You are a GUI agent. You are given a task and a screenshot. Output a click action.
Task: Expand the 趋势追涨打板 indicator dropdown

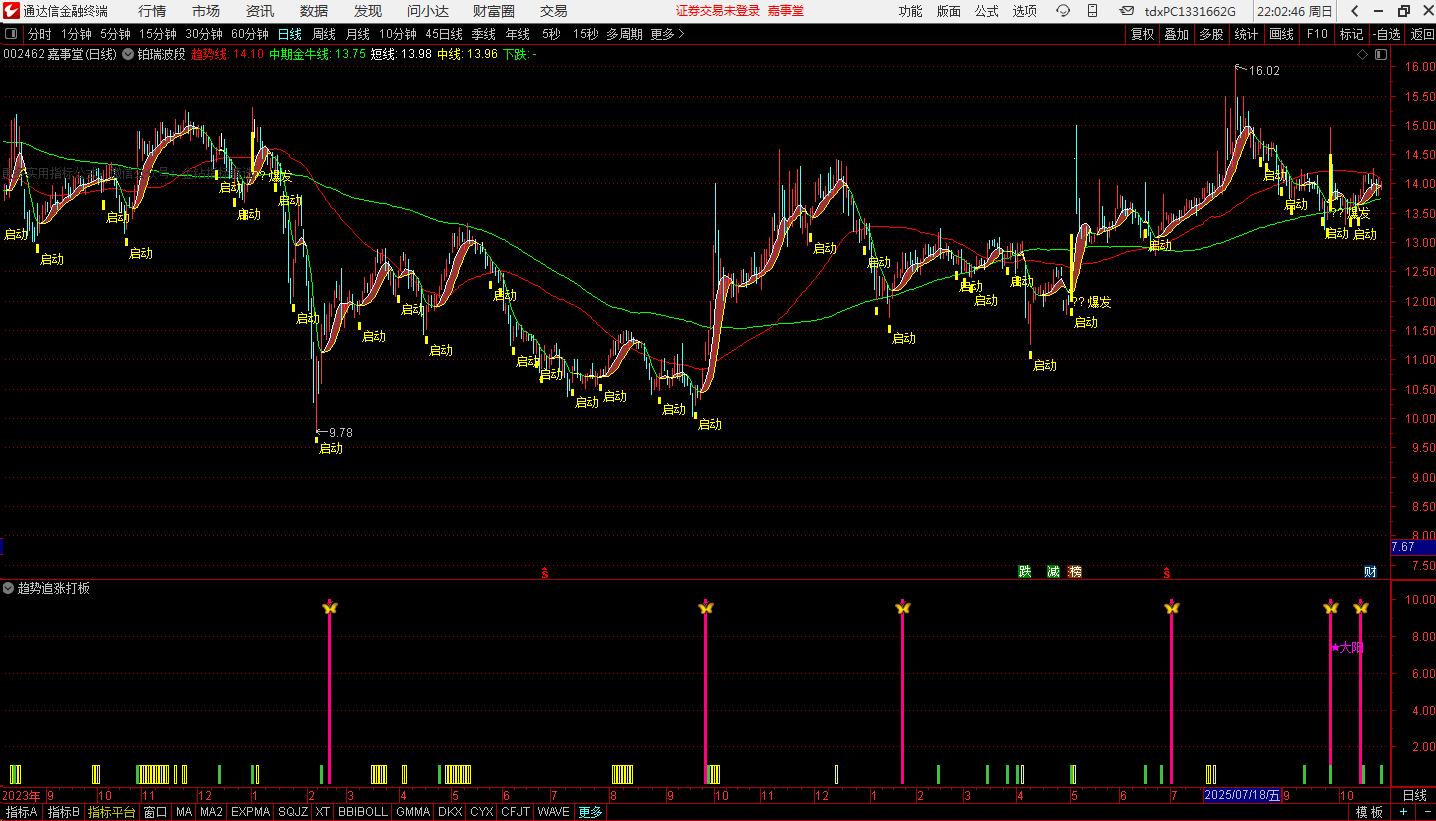[9, 588]
